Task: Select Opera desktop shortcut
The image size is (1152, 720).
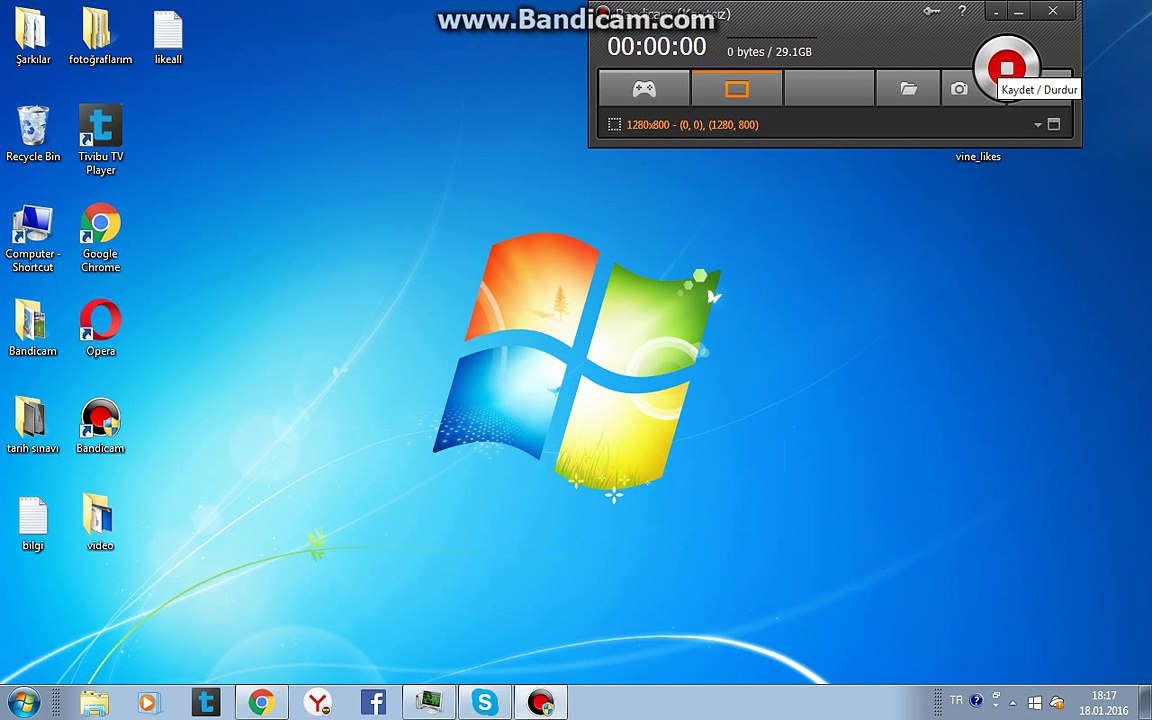Action: pyautogui.click(x=101, y=328)
